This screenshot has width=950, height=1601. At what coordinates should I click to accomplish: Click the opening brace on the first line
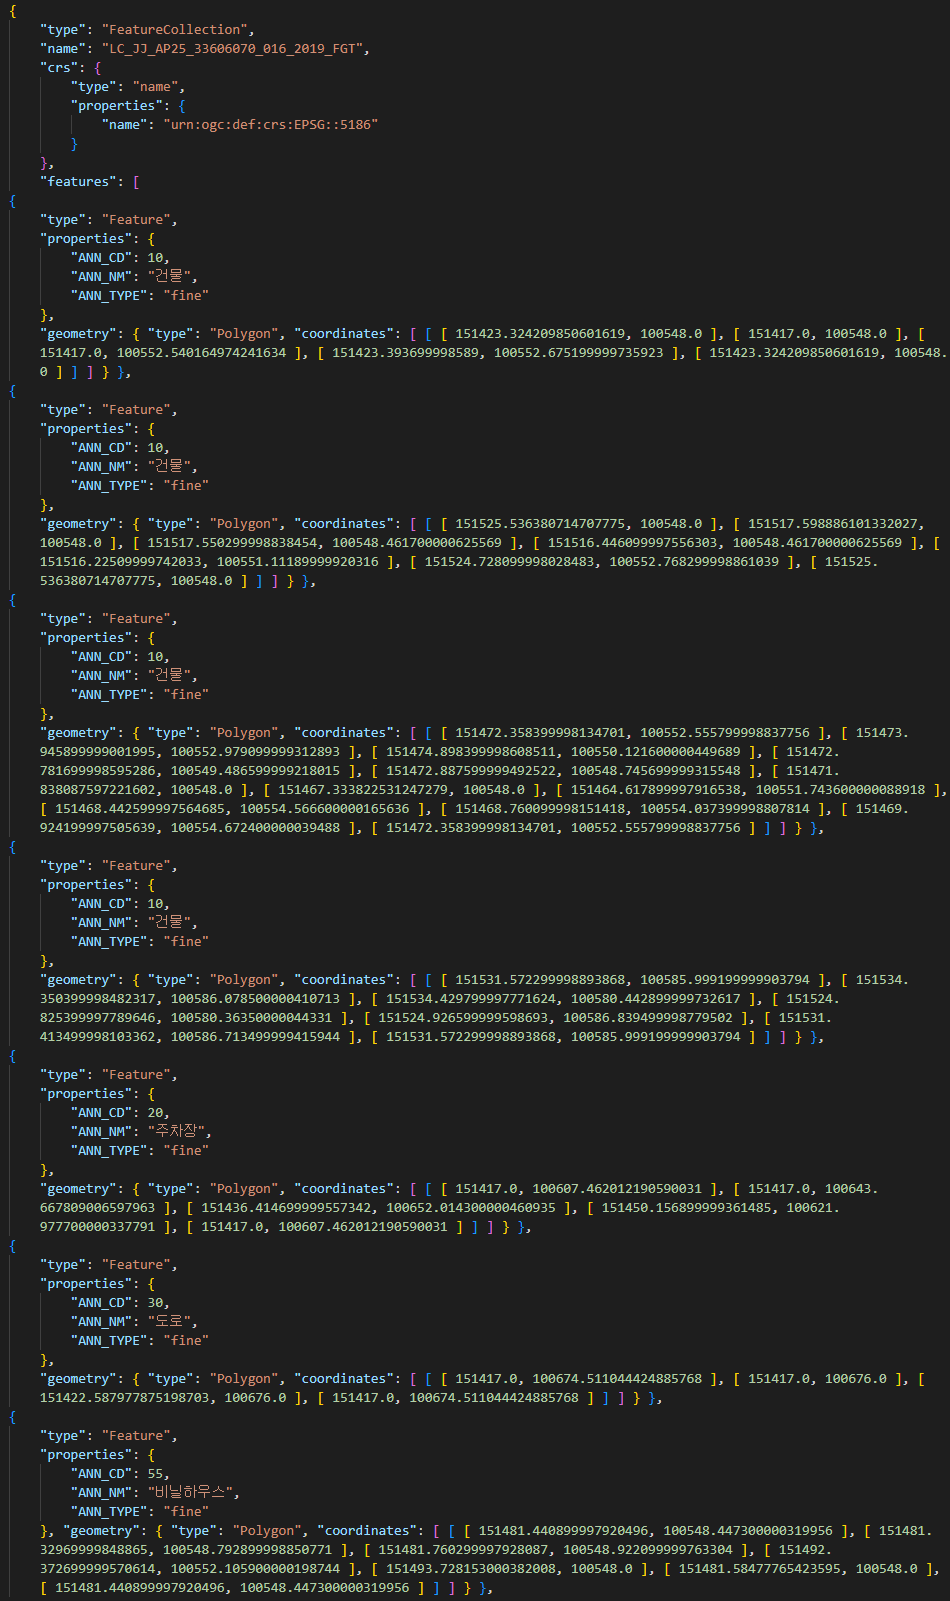tap(12, 11)
